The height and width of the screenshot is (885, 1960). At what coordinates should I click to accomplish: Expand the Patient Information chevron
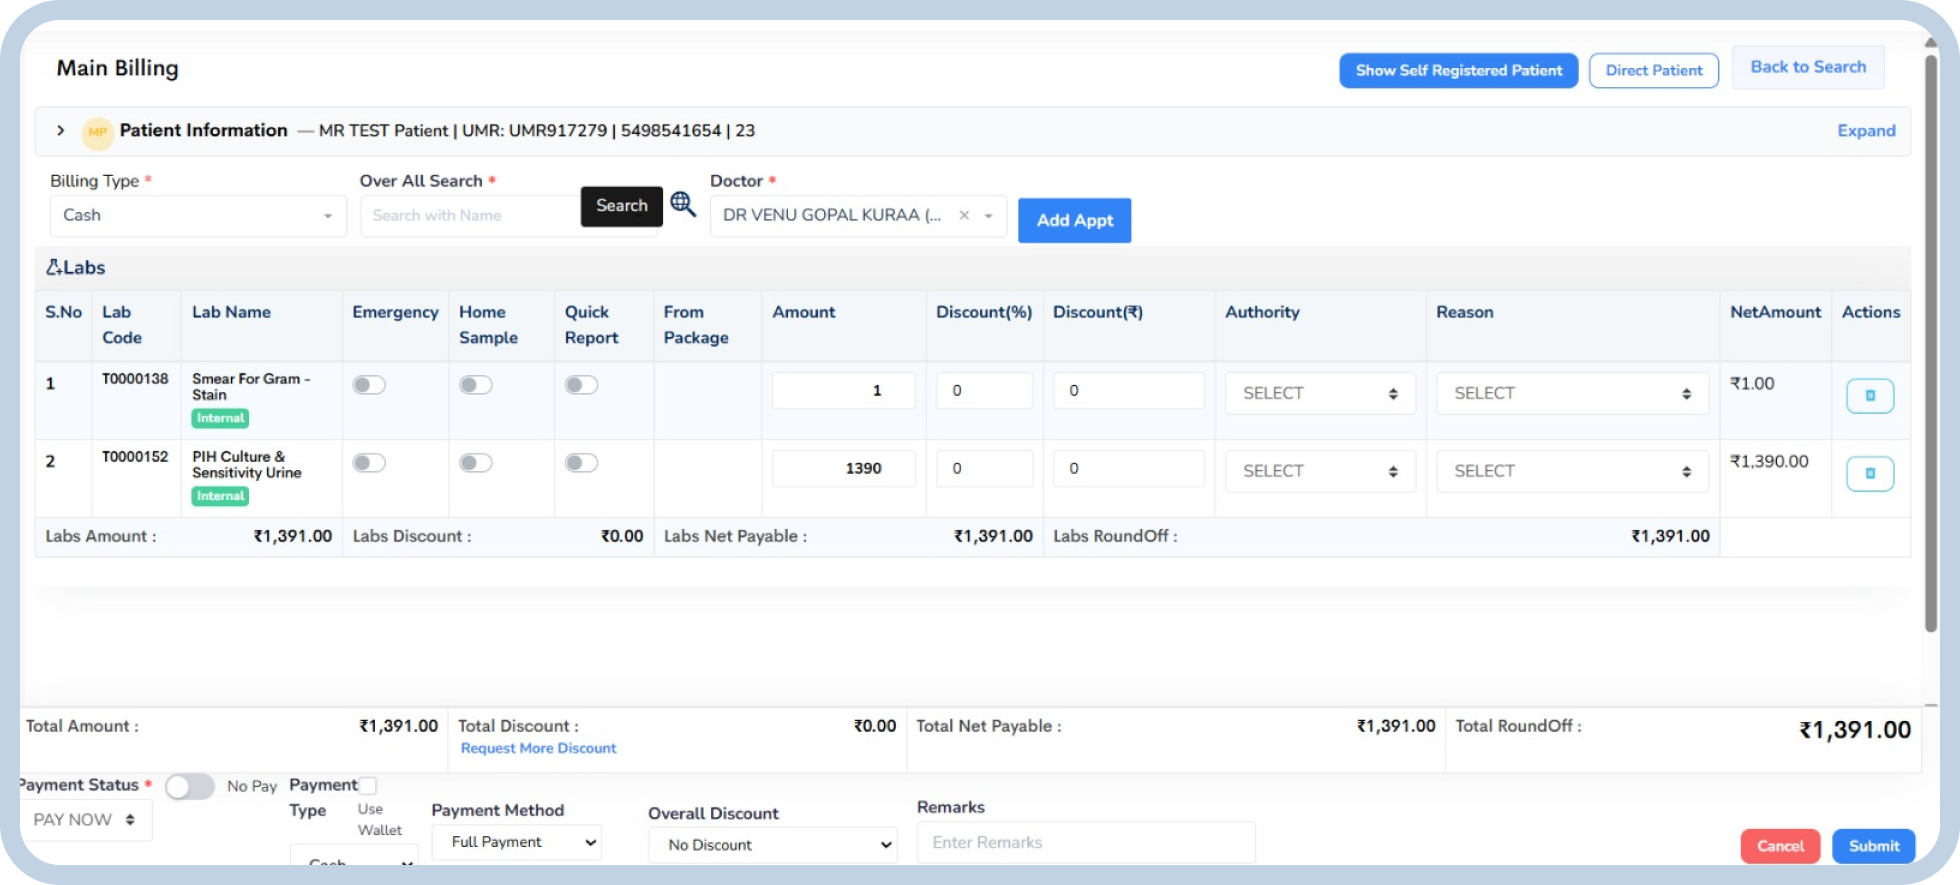point(61,130)
